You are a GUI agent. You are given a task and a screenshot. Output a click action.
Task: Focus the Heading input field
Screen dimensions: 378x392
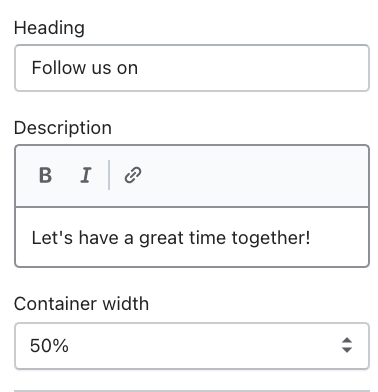(x=192, y=68)
